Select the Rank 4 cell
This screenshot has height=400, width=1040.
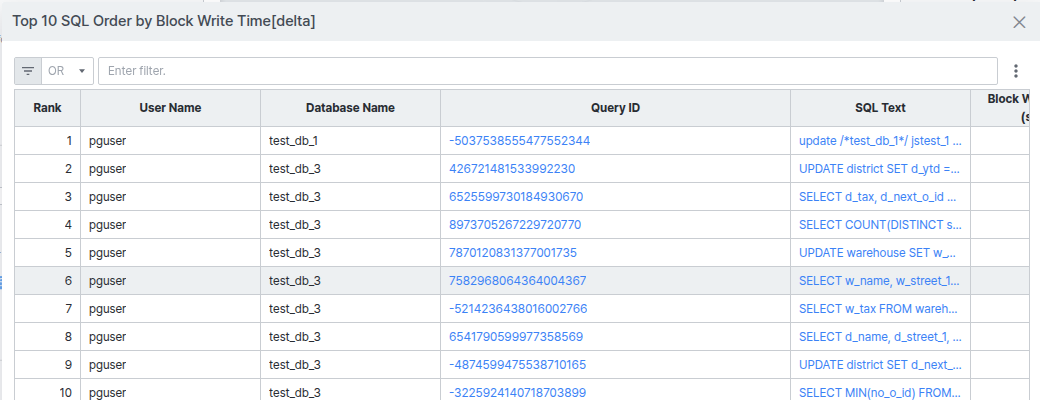[x=48, y=225]
